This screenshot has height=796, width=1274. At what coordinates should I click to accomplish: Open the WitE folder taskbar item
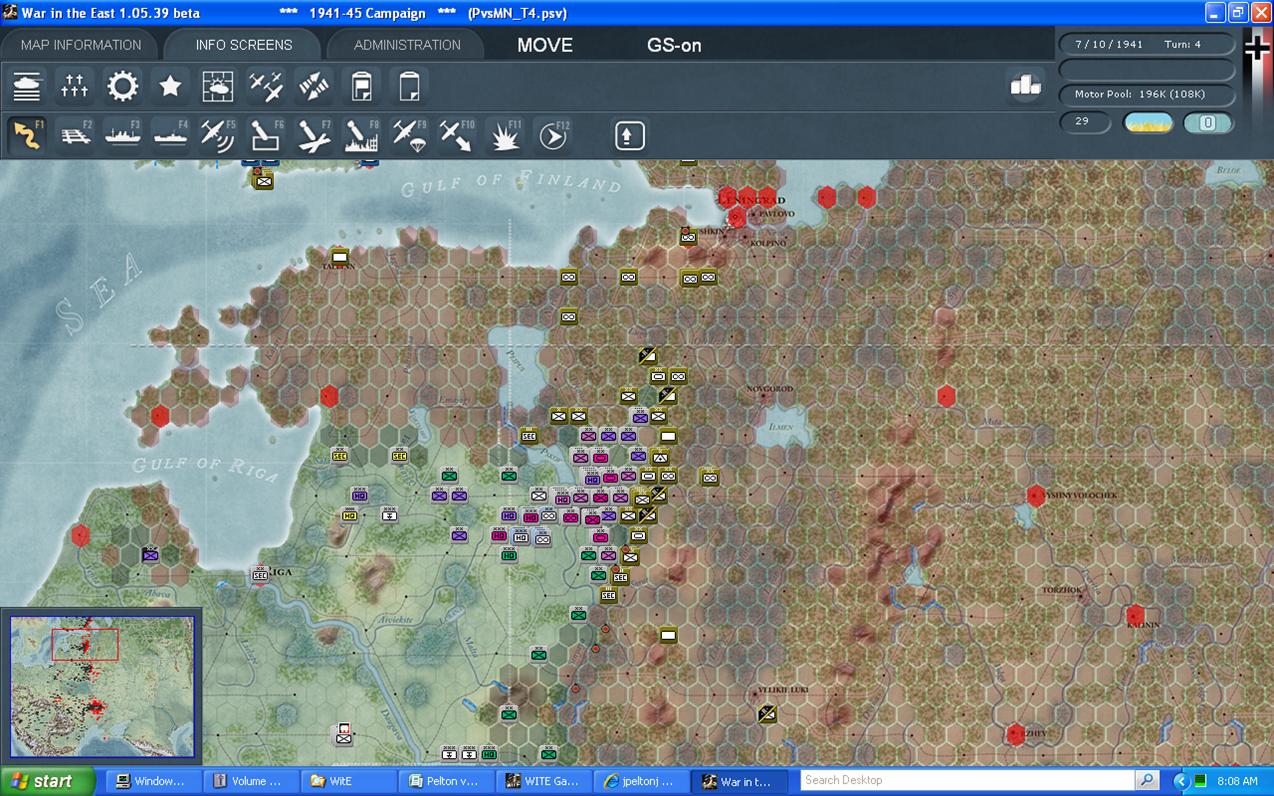pyautogui.click(x=348, y=781)
